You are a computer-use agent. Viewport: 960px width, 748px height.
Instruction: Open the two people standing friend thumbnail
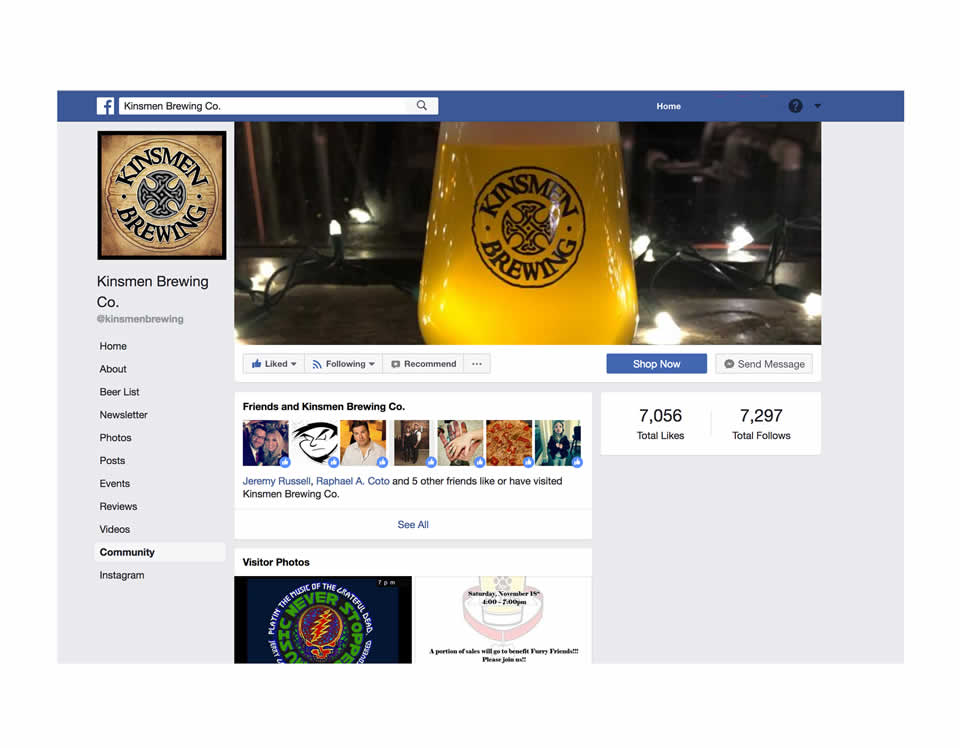tap(412, 443)
